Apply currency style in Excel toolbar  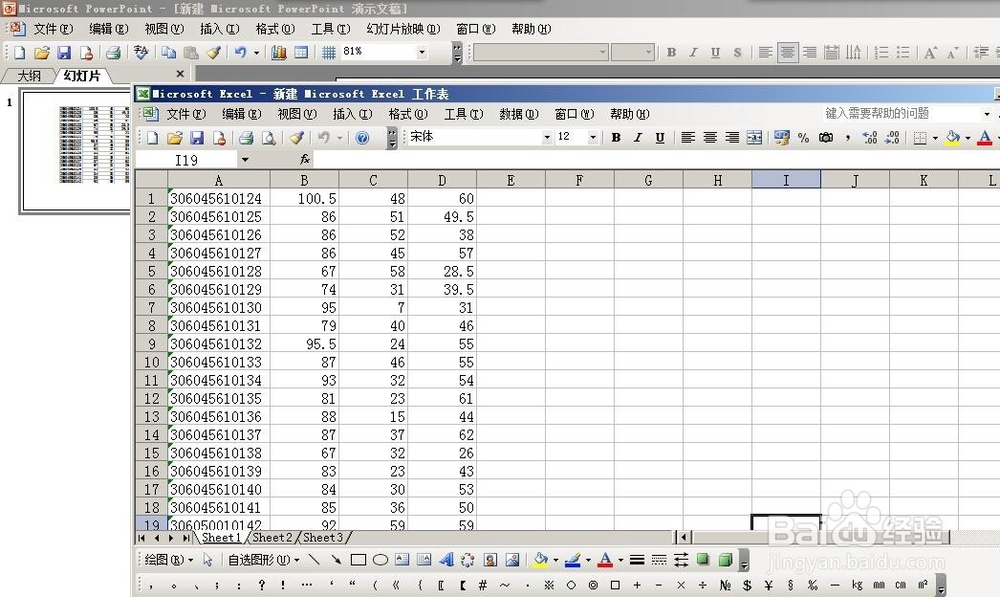(781, 137)
